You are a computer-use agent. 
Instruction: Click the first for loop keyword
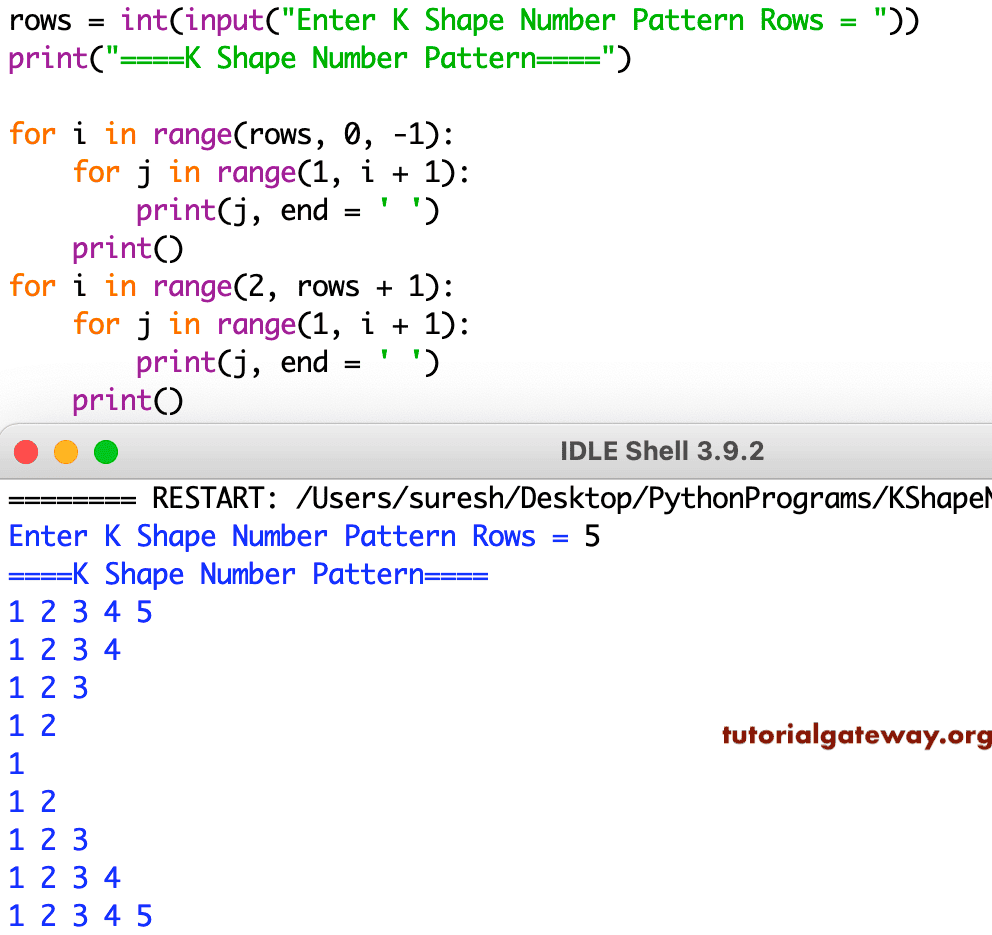click(31, 134)
